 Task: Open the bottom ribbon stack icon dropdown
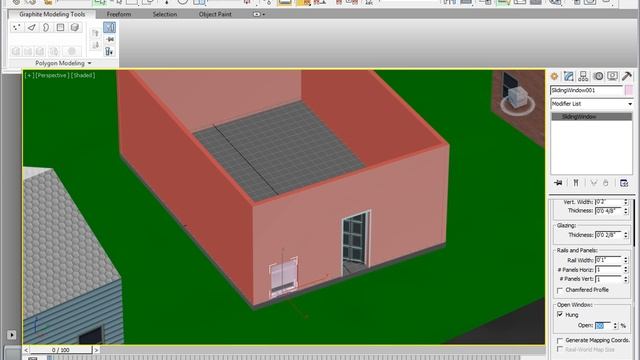click(x=109, y=51)
